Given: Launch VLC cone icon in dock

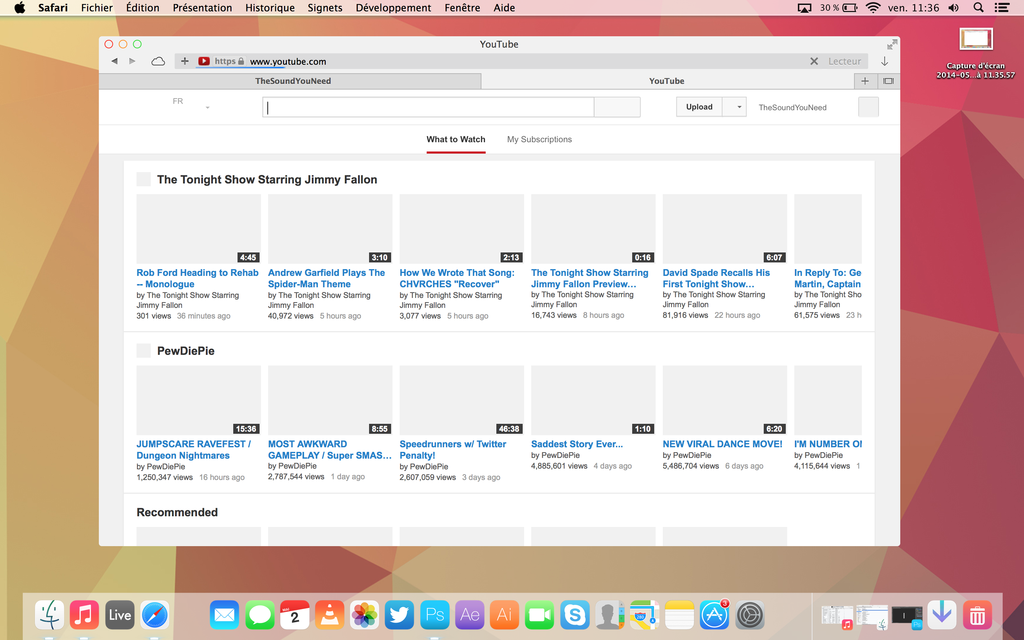Looking at the screenshot, I should coord(329,615).
